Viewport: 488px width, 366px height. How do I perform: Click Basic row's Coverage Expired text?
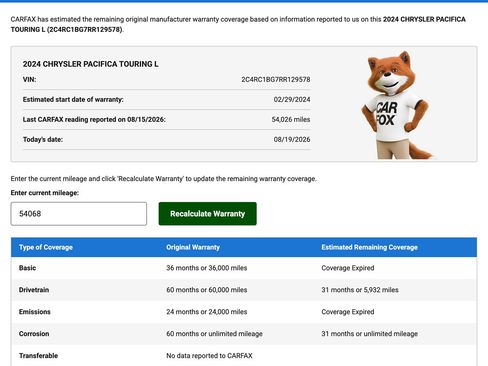point(348,268)
